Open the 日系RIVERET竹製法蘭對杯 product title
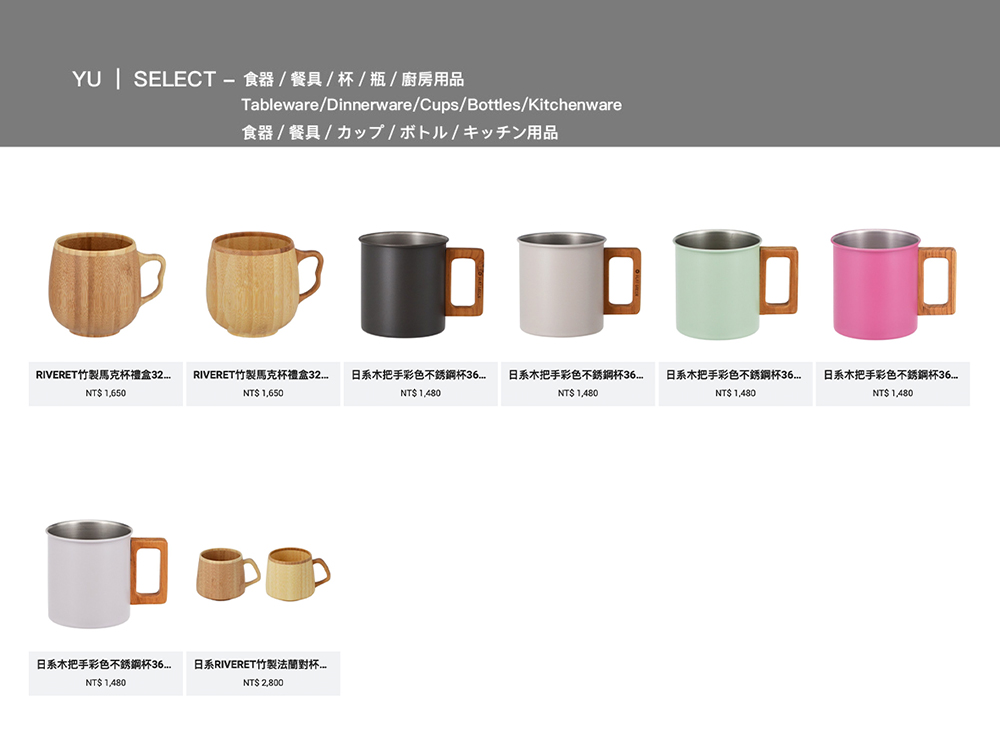The image size is (1000, 735). 260,664
